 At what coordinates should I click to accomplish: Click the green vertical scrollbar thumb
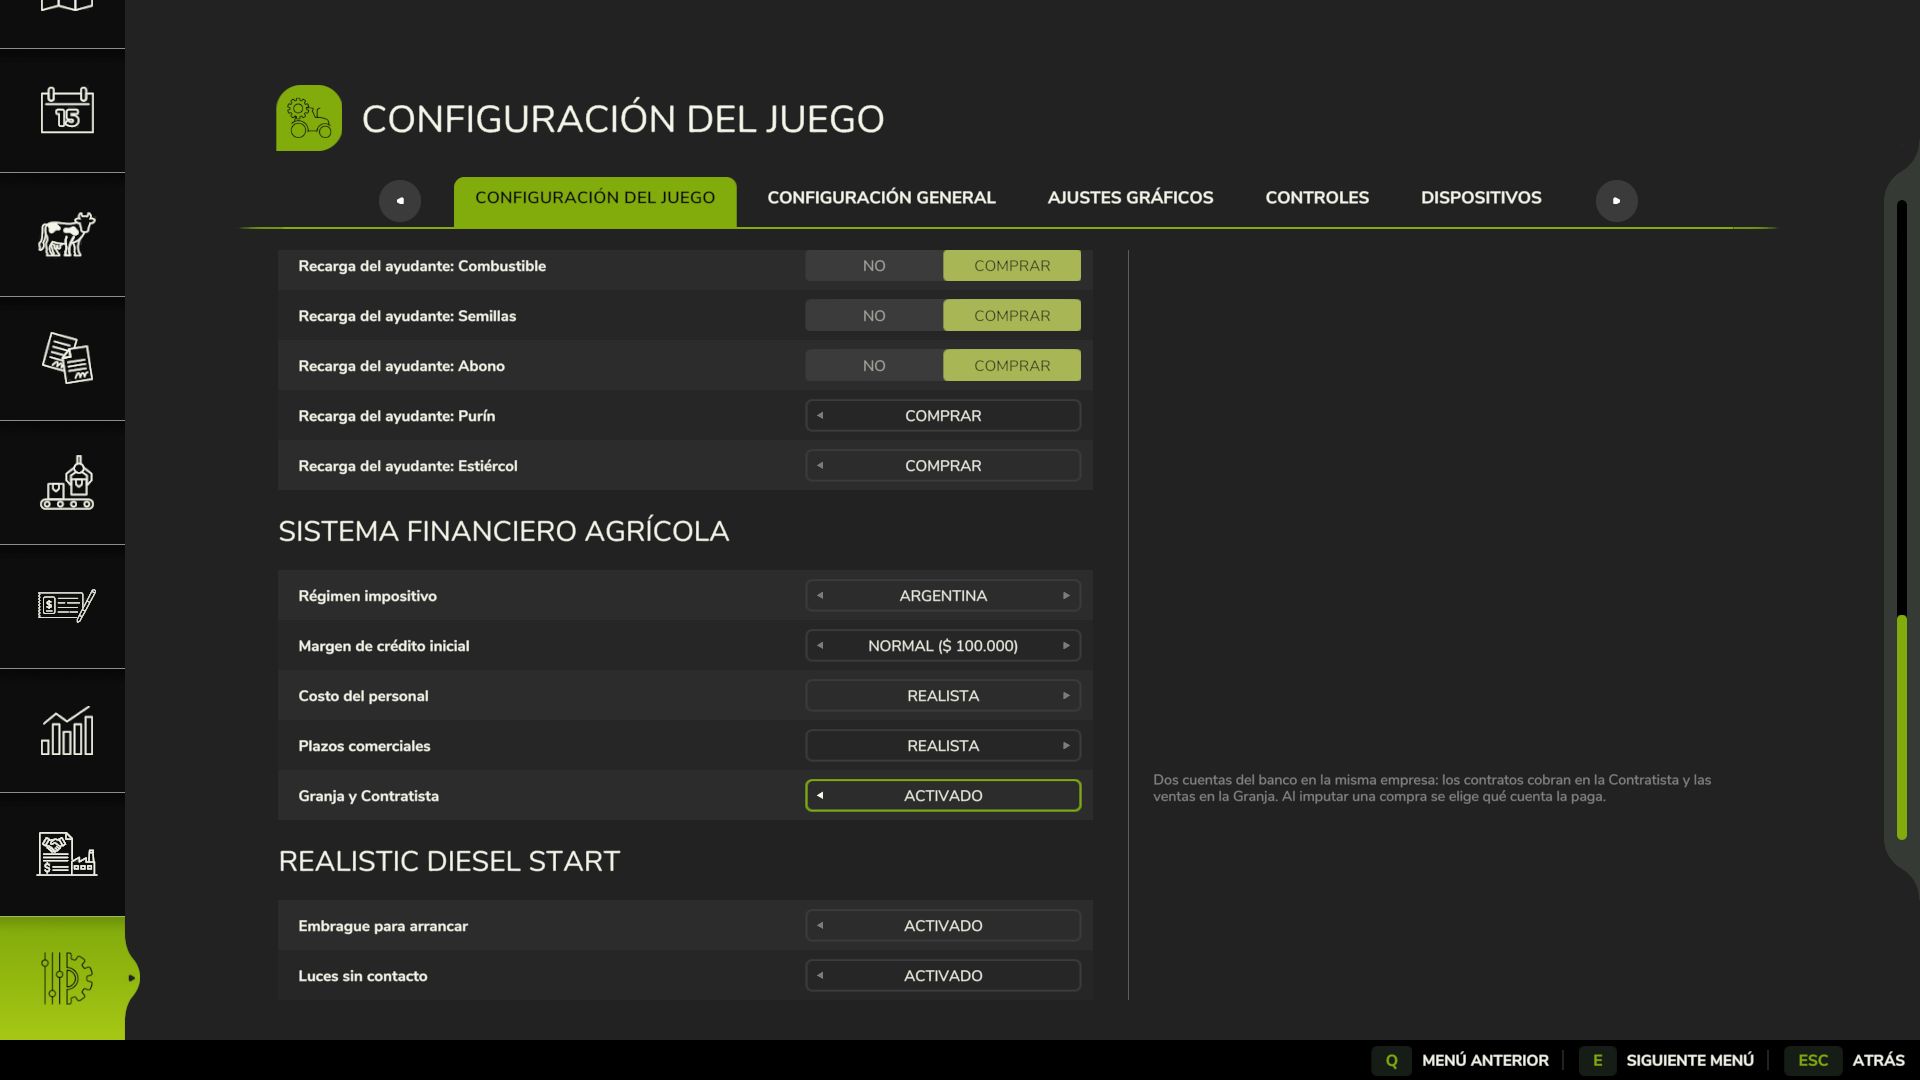pos(1901,727)
